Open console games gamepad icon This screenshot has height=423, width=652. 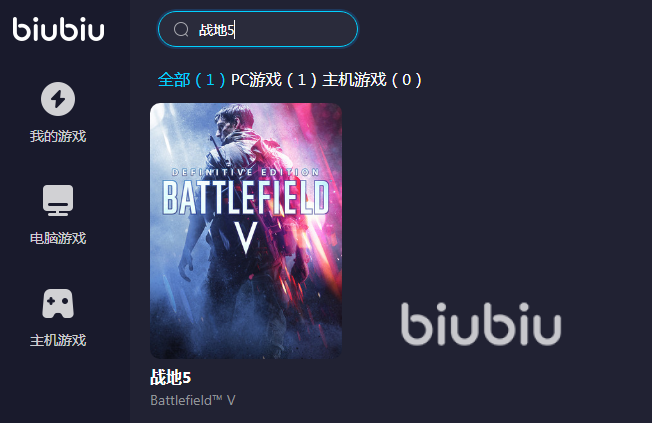coord(58,304)
